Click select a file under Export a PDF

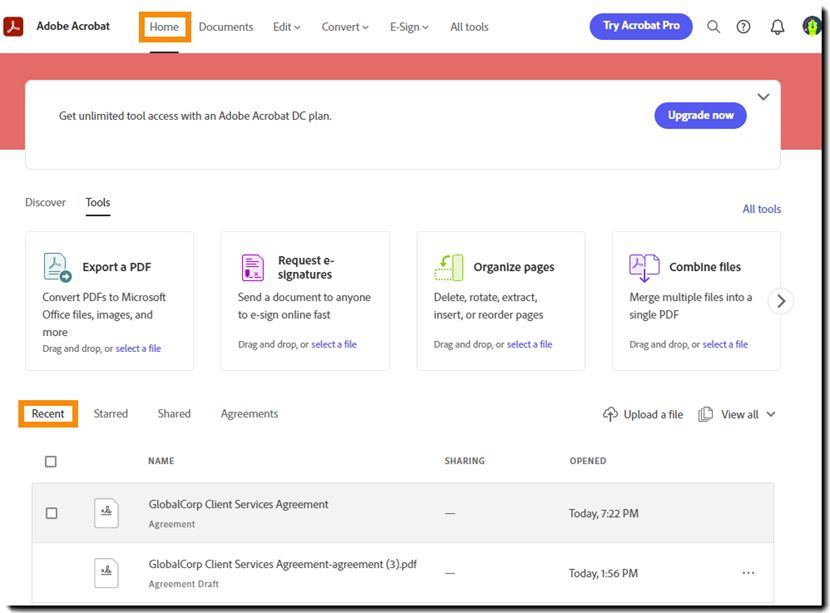point(138,348)
